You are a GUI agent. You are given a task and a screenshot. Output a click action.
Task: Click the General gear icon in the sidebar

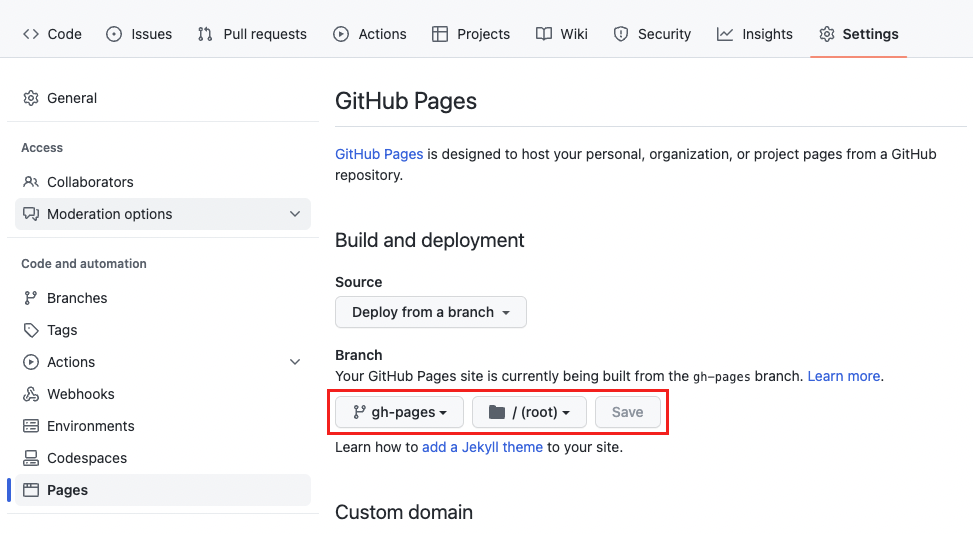click(x=31, y=98)
